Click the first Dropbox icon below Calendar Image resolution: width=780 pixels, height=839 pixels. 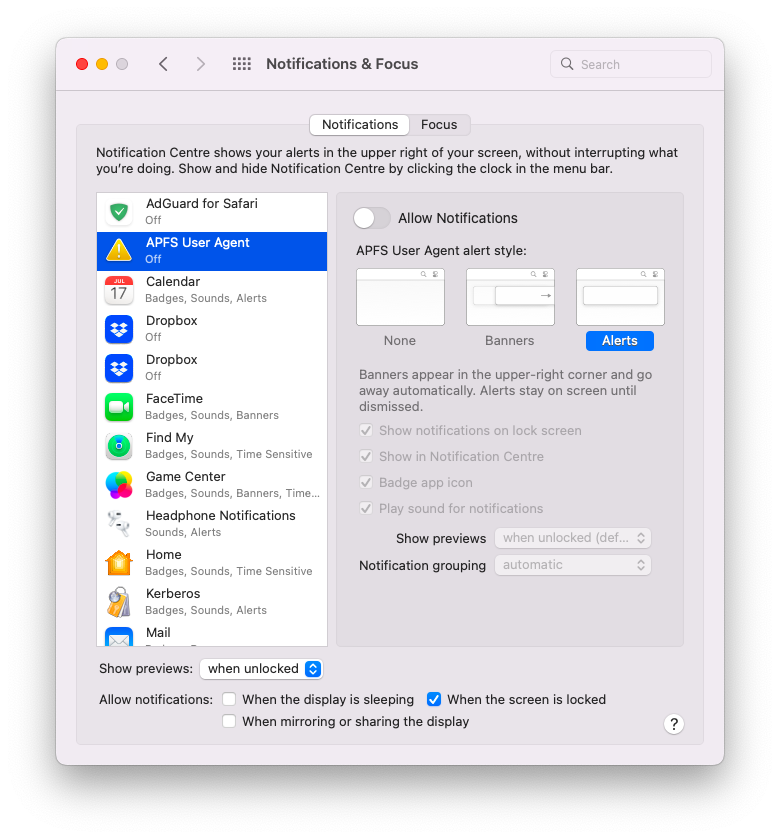coord(119,329)
